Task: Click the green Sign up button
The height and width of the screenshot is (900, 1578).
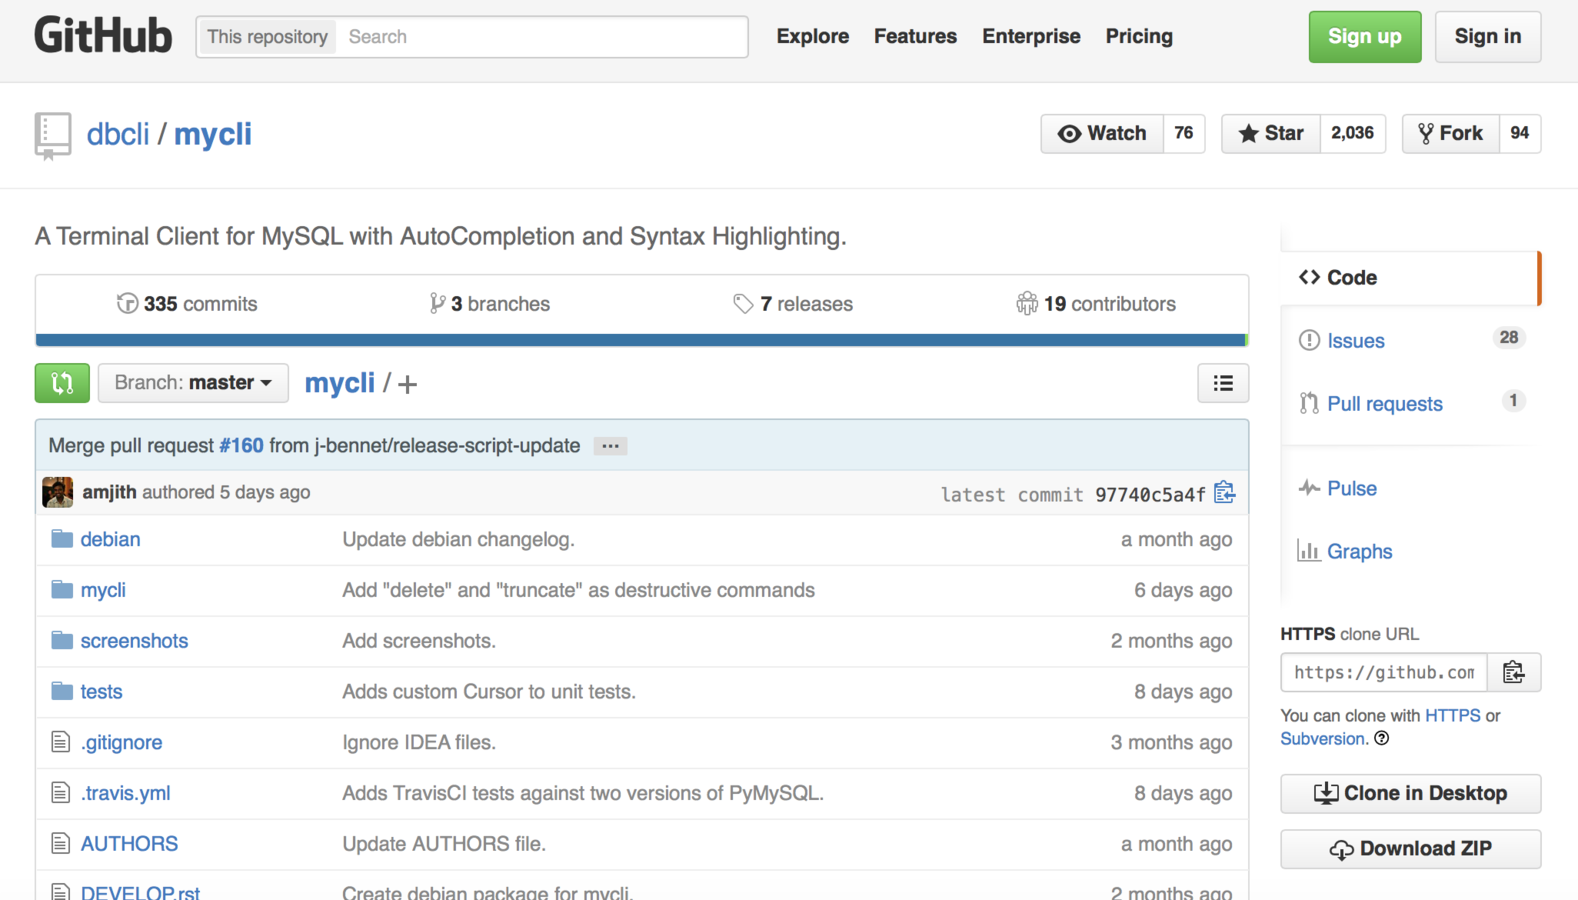Action: pos(1365,37)
